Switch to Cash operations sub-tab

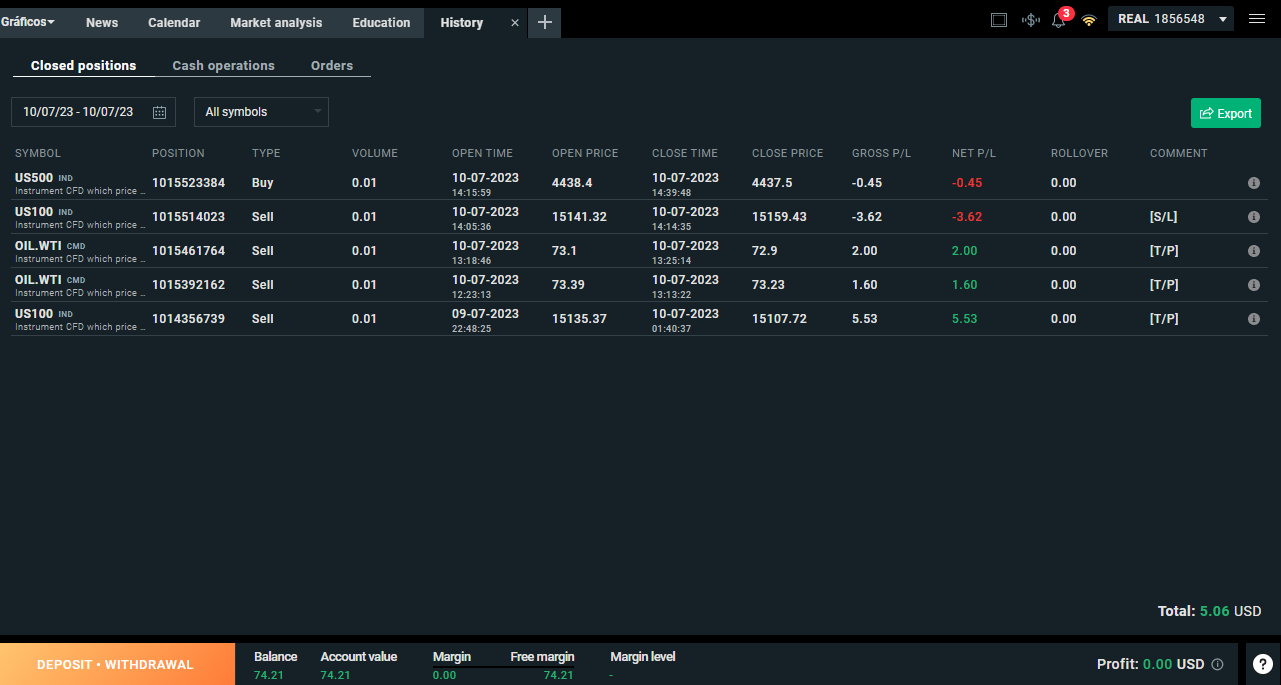[223, 65]
